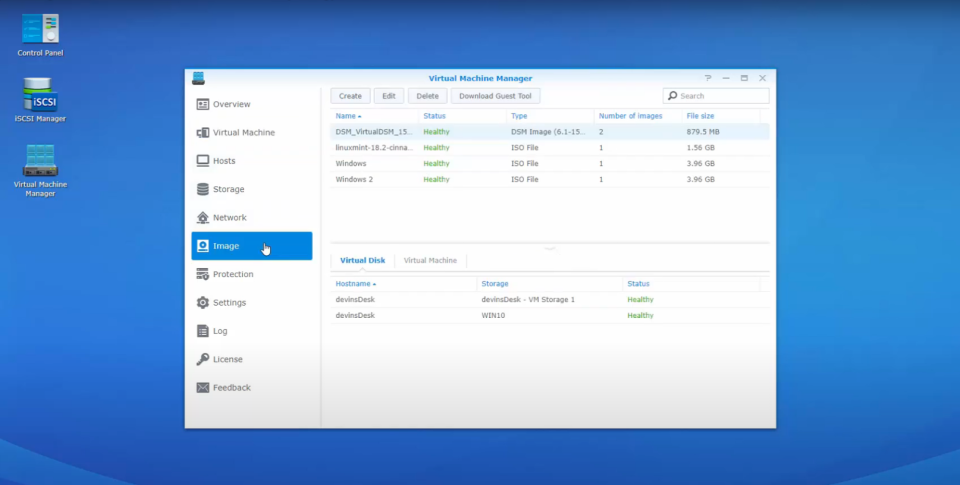Click the Delete button
960x485 pixels.
click(x=427, y=96)
